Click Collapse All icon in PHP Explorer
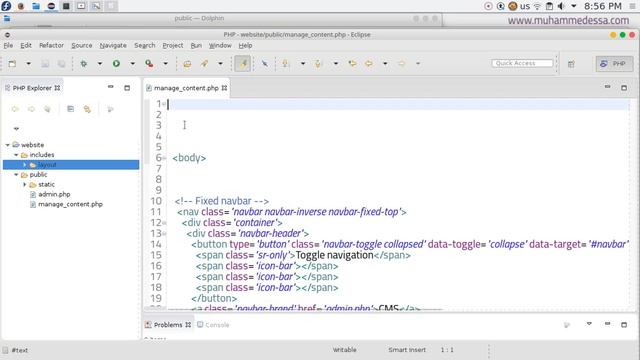This screenshot has height=360, width=640. point(71,109)
